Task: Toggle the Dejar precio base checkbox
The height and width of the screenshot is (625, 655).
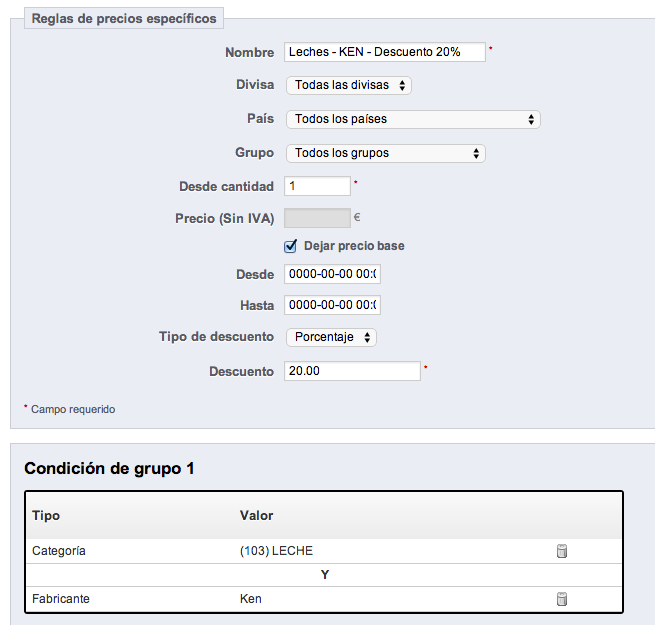Action: 292,246
